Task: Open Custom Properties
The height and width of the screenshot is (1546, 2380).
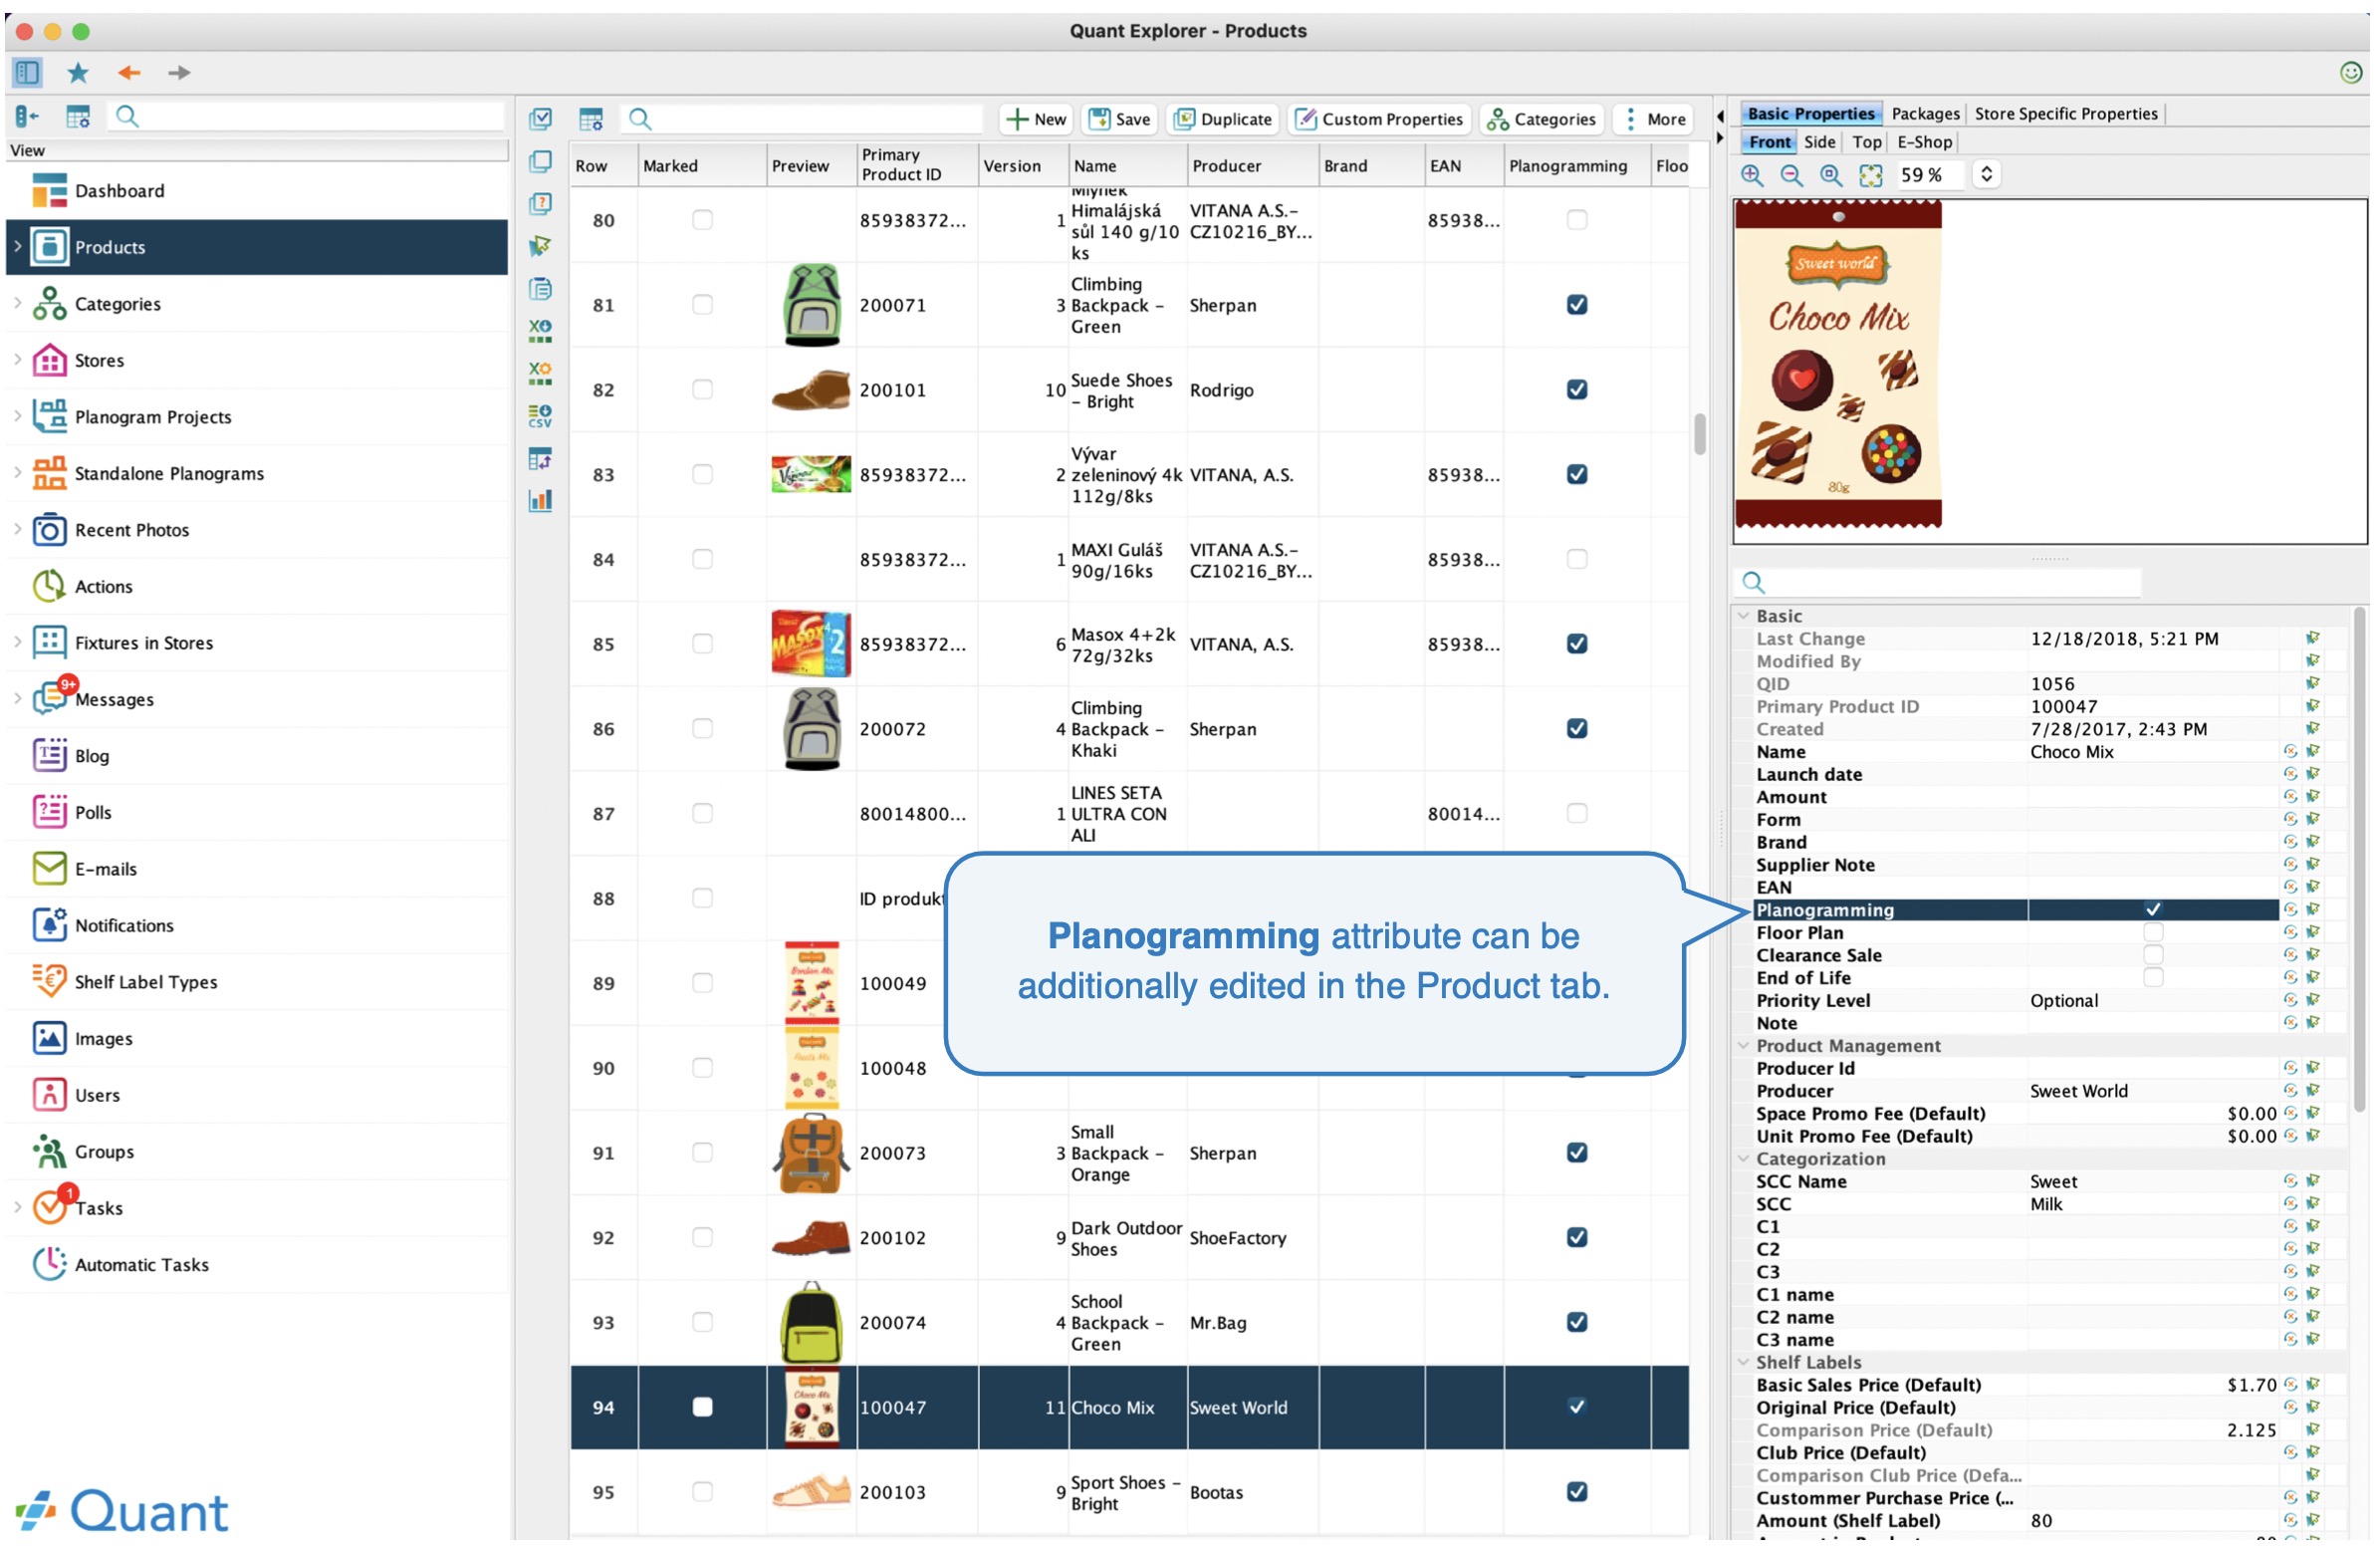Action: [x=1379, y=119]
